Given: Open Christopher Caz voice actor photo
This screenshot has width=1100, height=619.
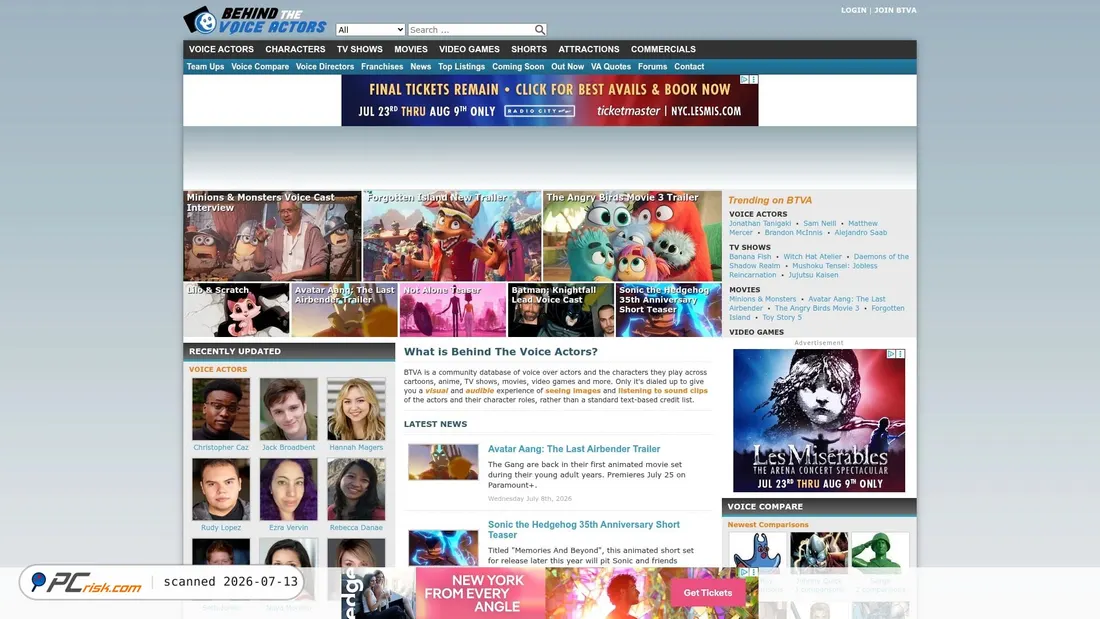Looking at the screenshot, I should tap(221, 409).
